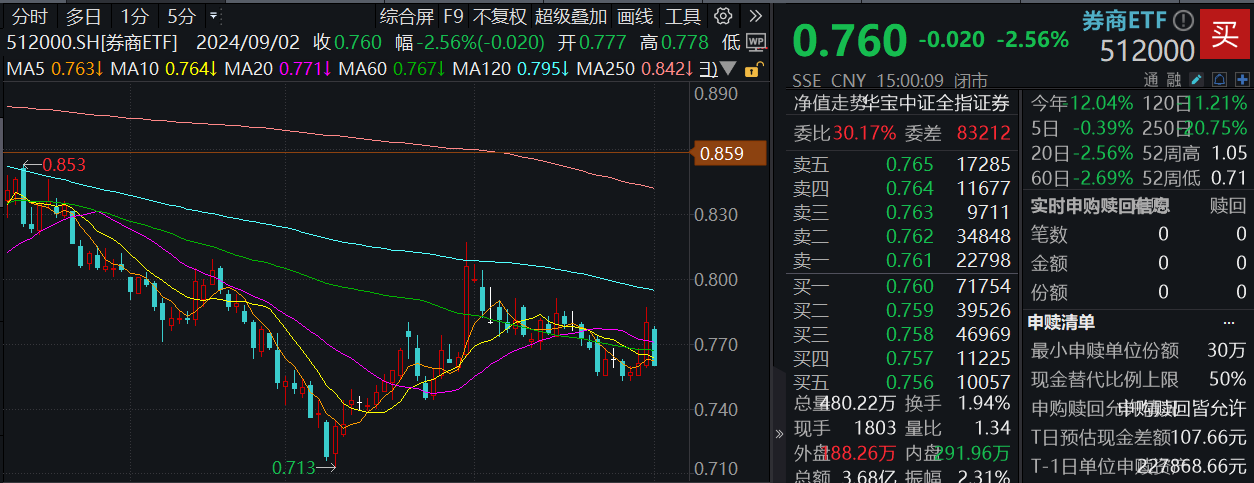
Task: Open the 实时申购赎回信息 tab
Action: [x=1100, y=205]
